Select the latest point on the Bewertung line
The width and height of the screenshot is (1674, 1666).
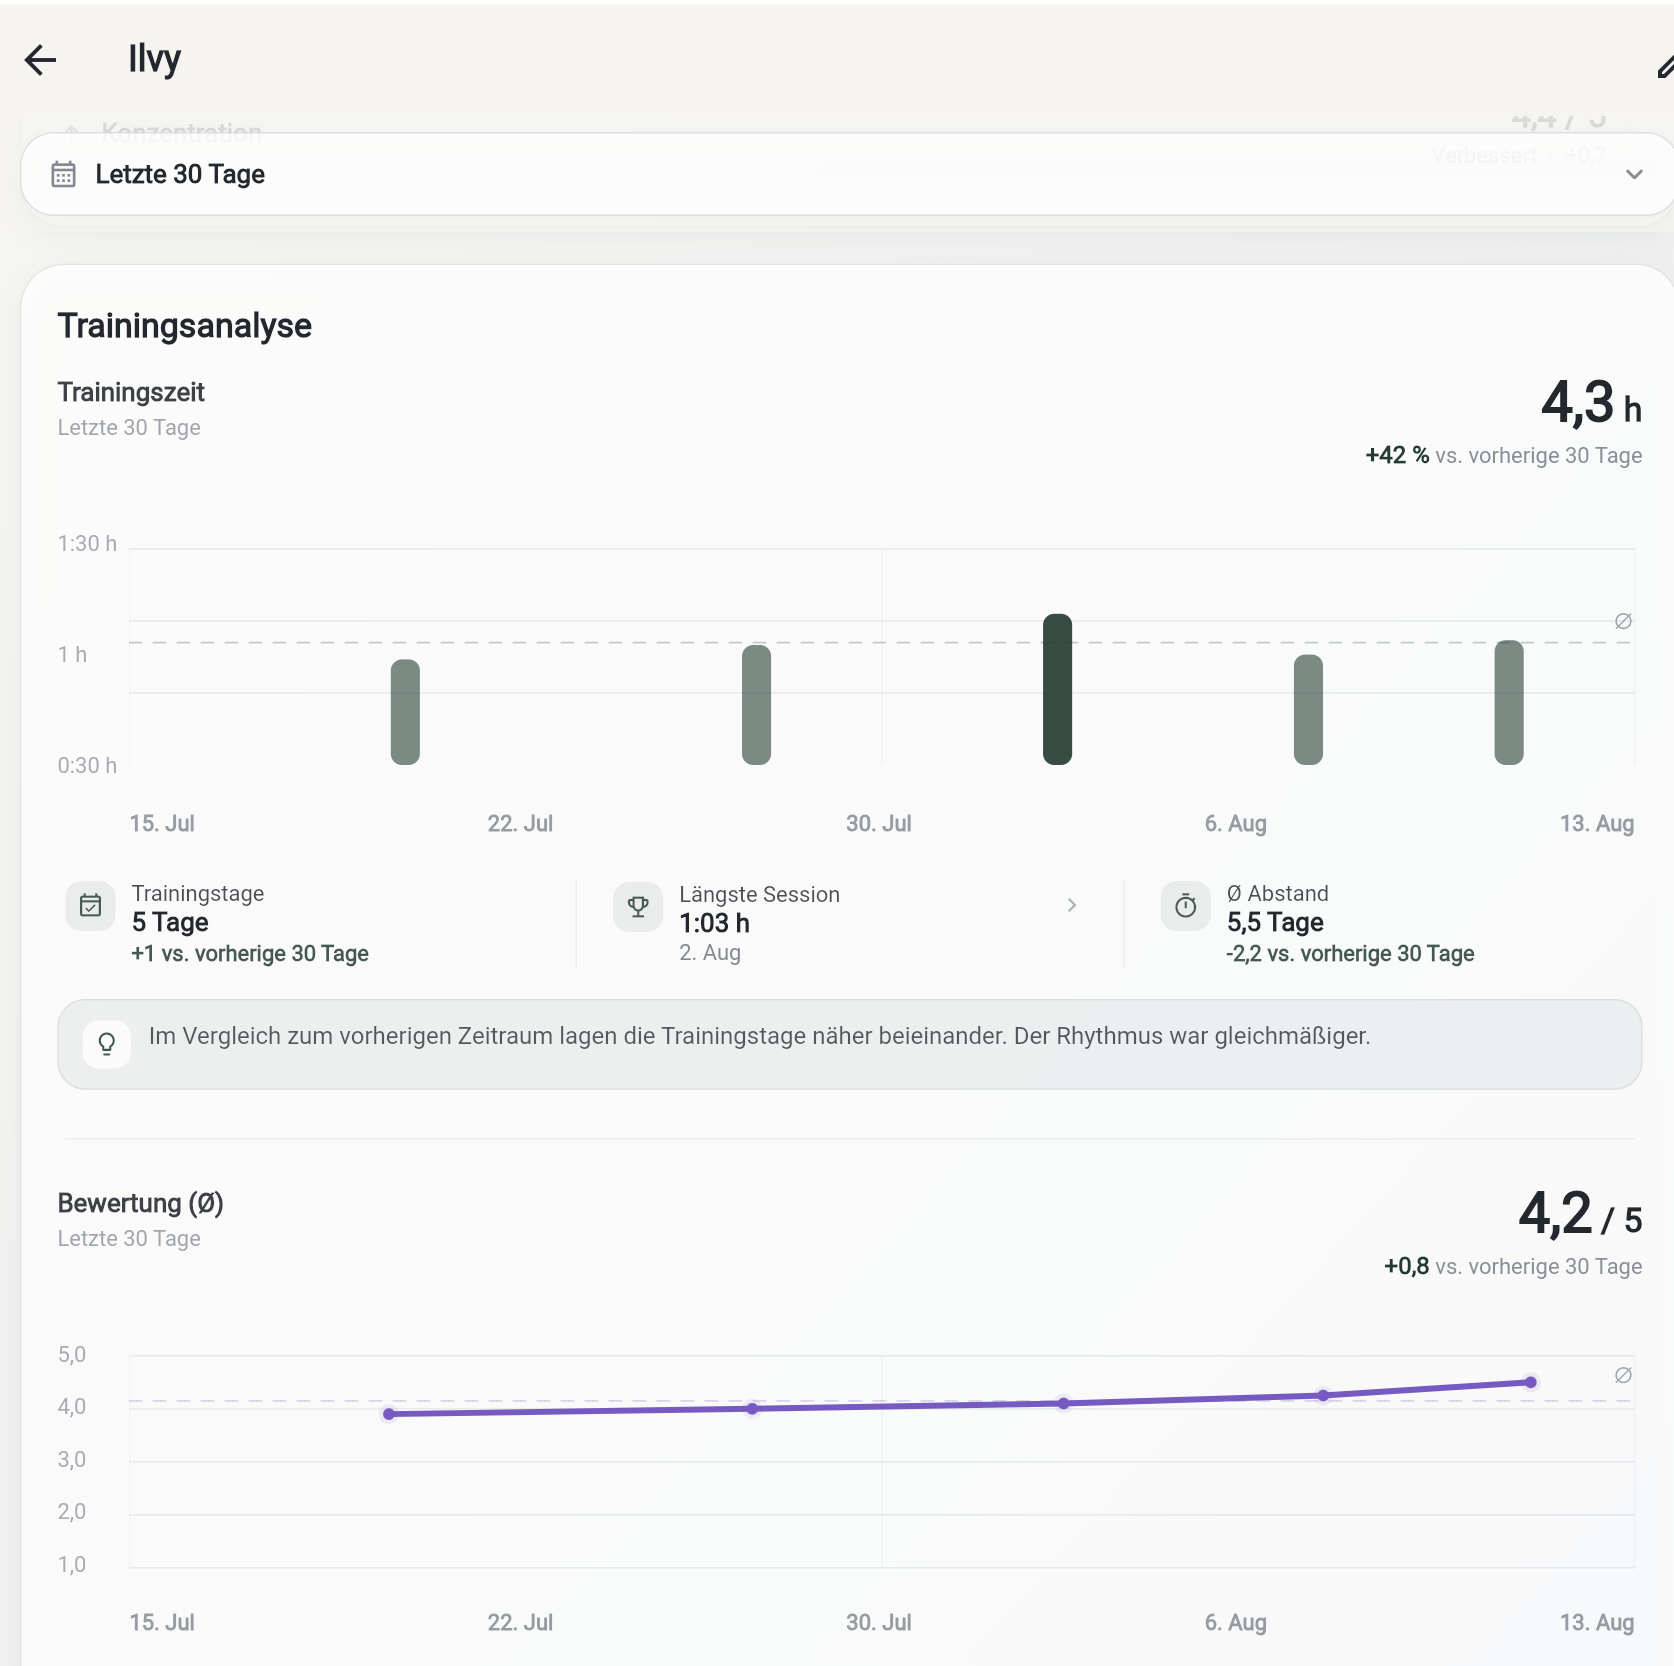1531,1382
